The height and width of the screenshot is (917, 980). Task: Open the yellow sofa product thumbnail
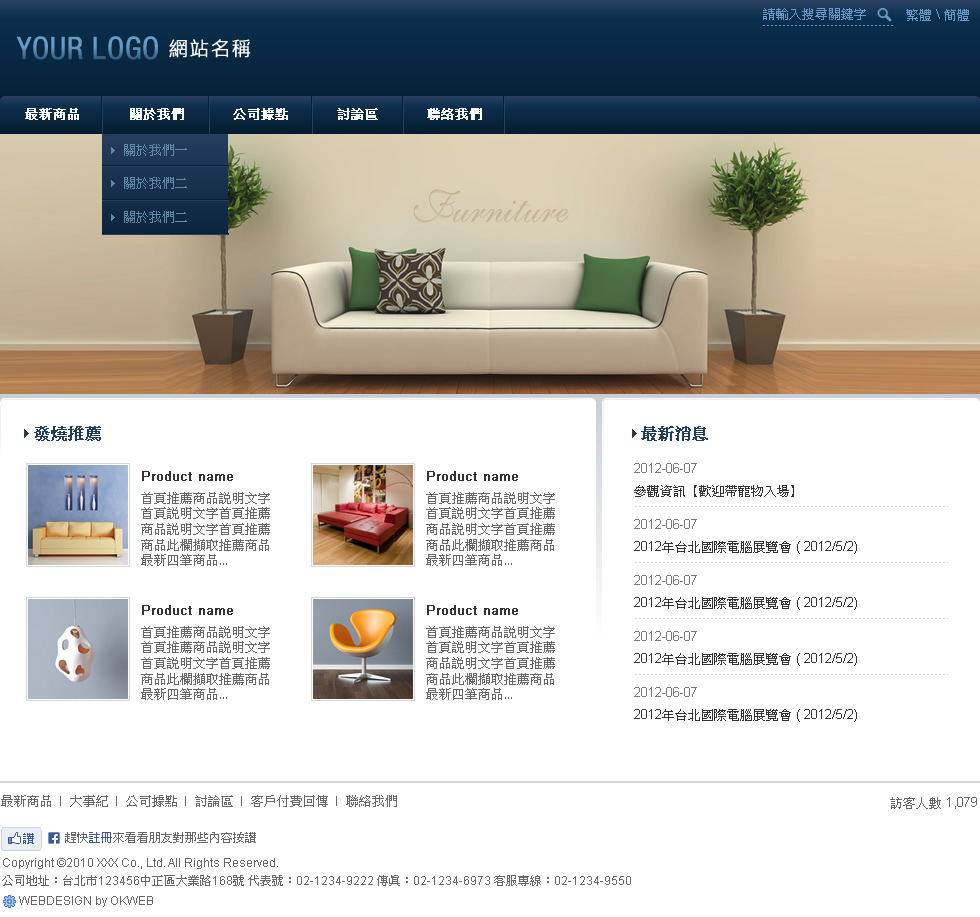tap(78, 515)
